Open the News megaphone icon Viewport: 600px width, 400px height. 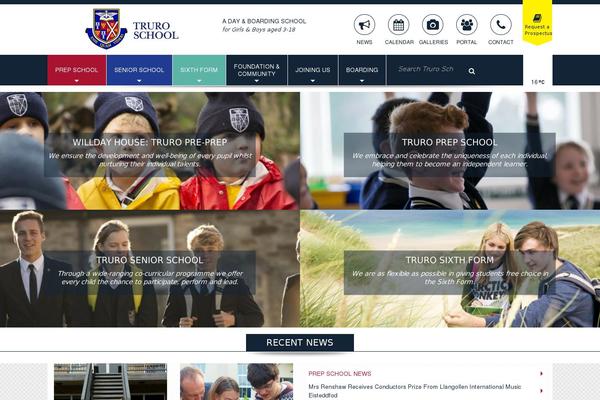pyautogui.click(x=364, y=25)
